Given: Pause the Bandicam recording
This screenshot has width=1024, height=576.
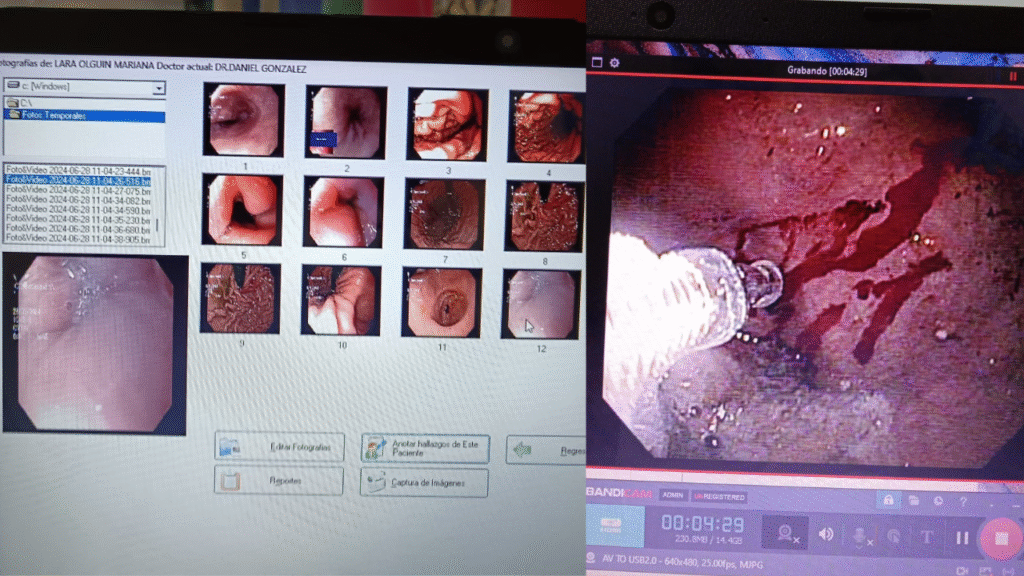Looking at the screenshot, I should click(x=961, y=538).
